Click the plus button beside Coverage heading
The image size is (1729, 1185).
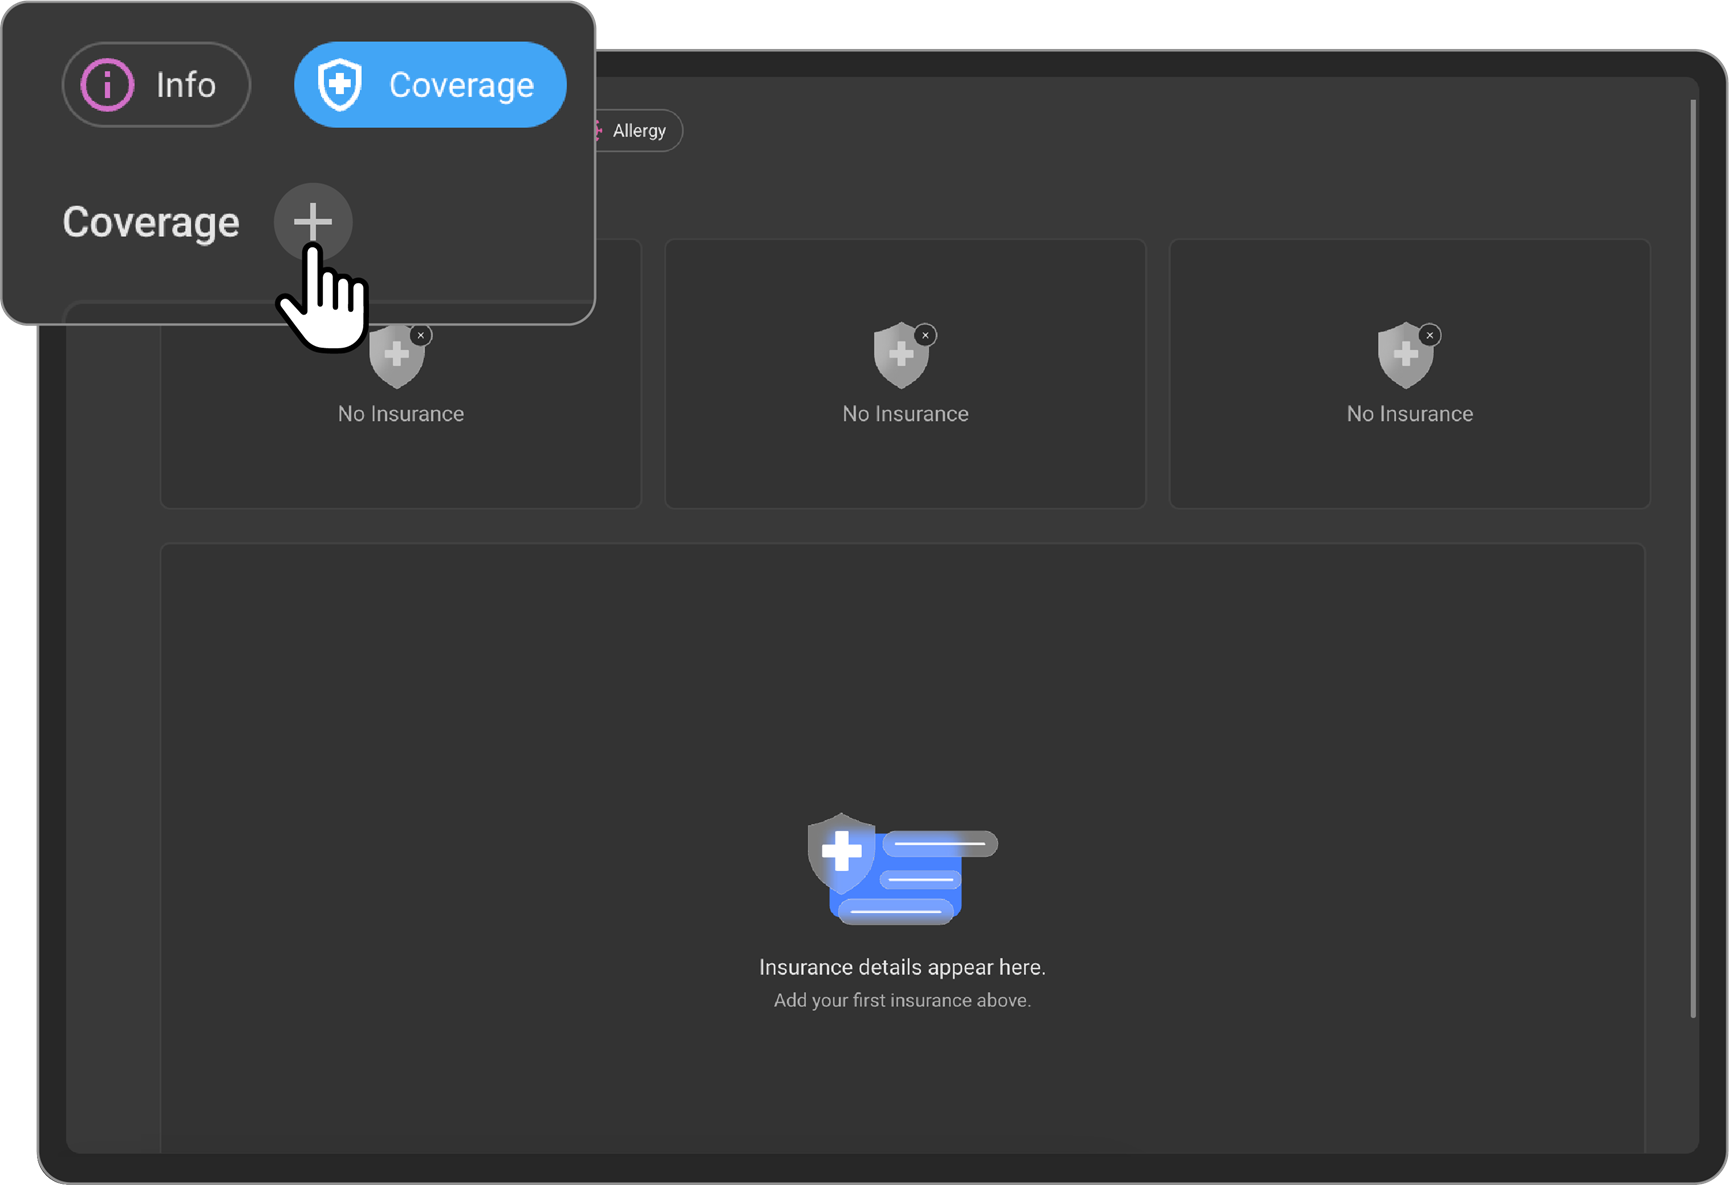pos(313,222)
